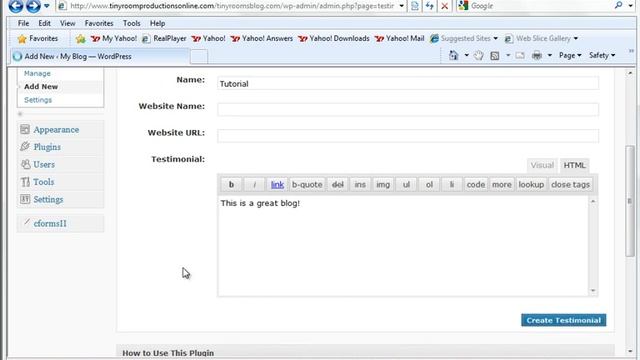Click the lookup editor button
This screenshot has width=640, height=360.
point(531,184)
